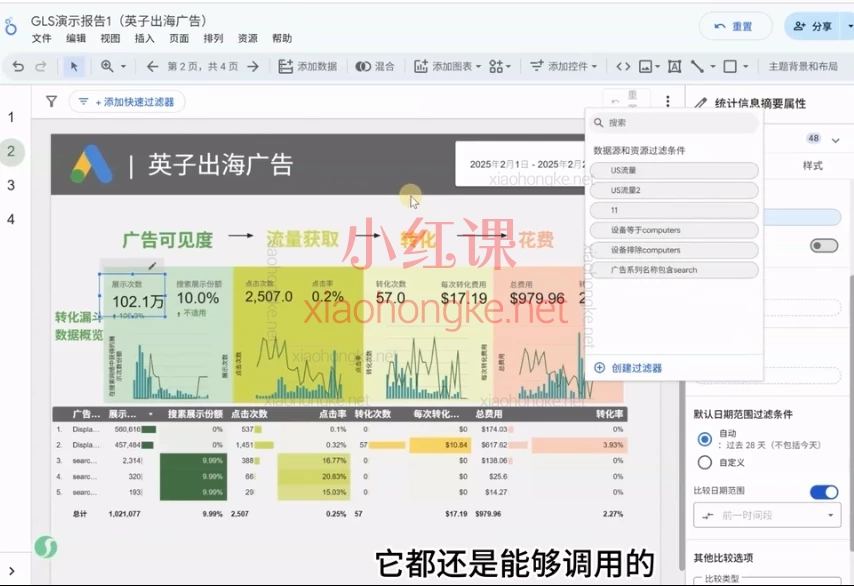
Task: Select the line drawing tool
Action: [x=697, y=66]
